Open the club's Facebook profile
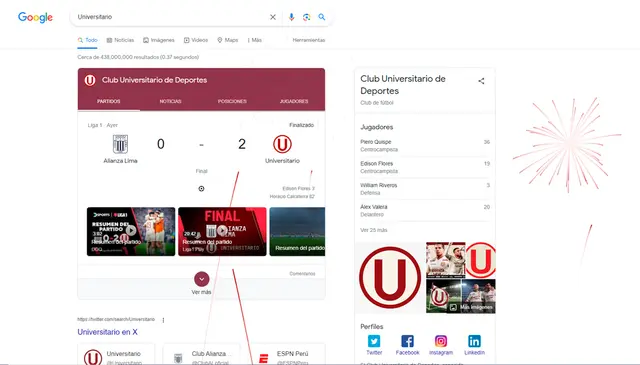This screenshot has height=365, width=640. (407, 345)
